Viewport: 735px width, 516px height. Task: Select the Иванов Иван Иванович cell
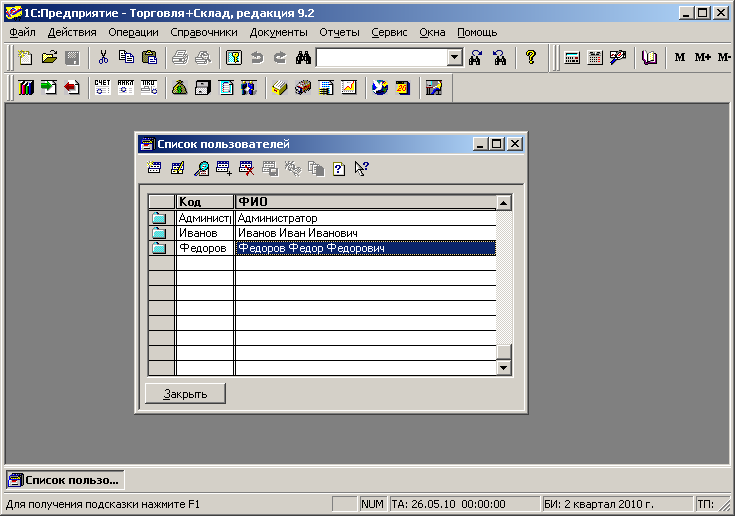coord(365,233)
